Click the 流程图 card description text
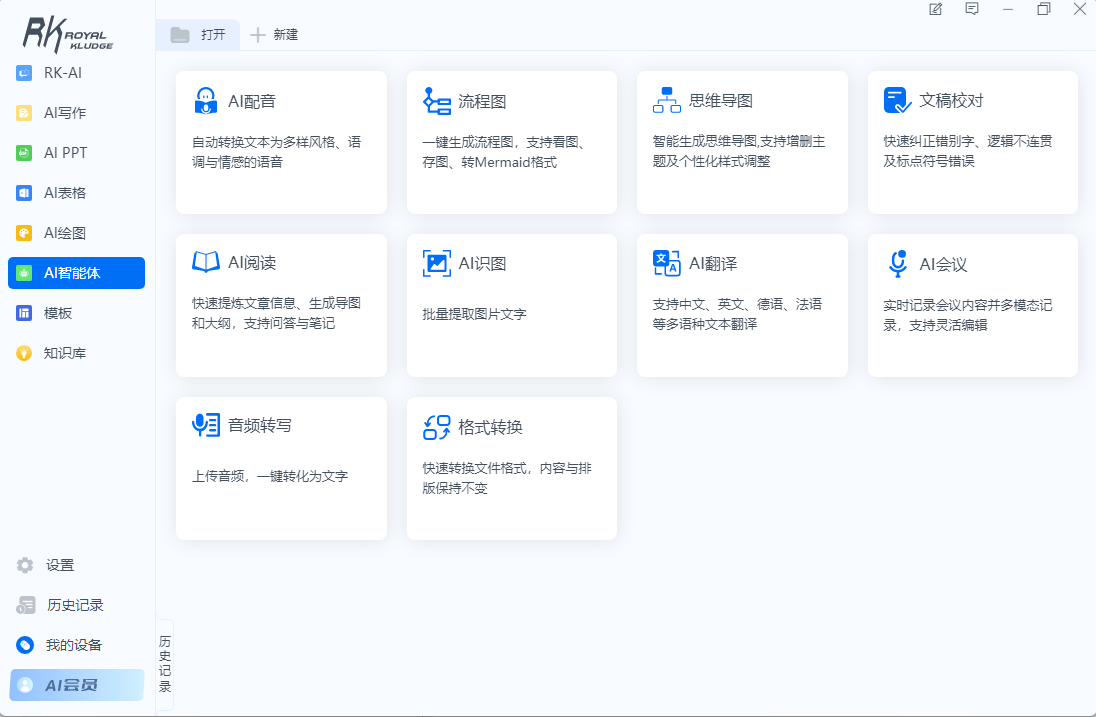The image size is (1096, 717). (503, 152)
